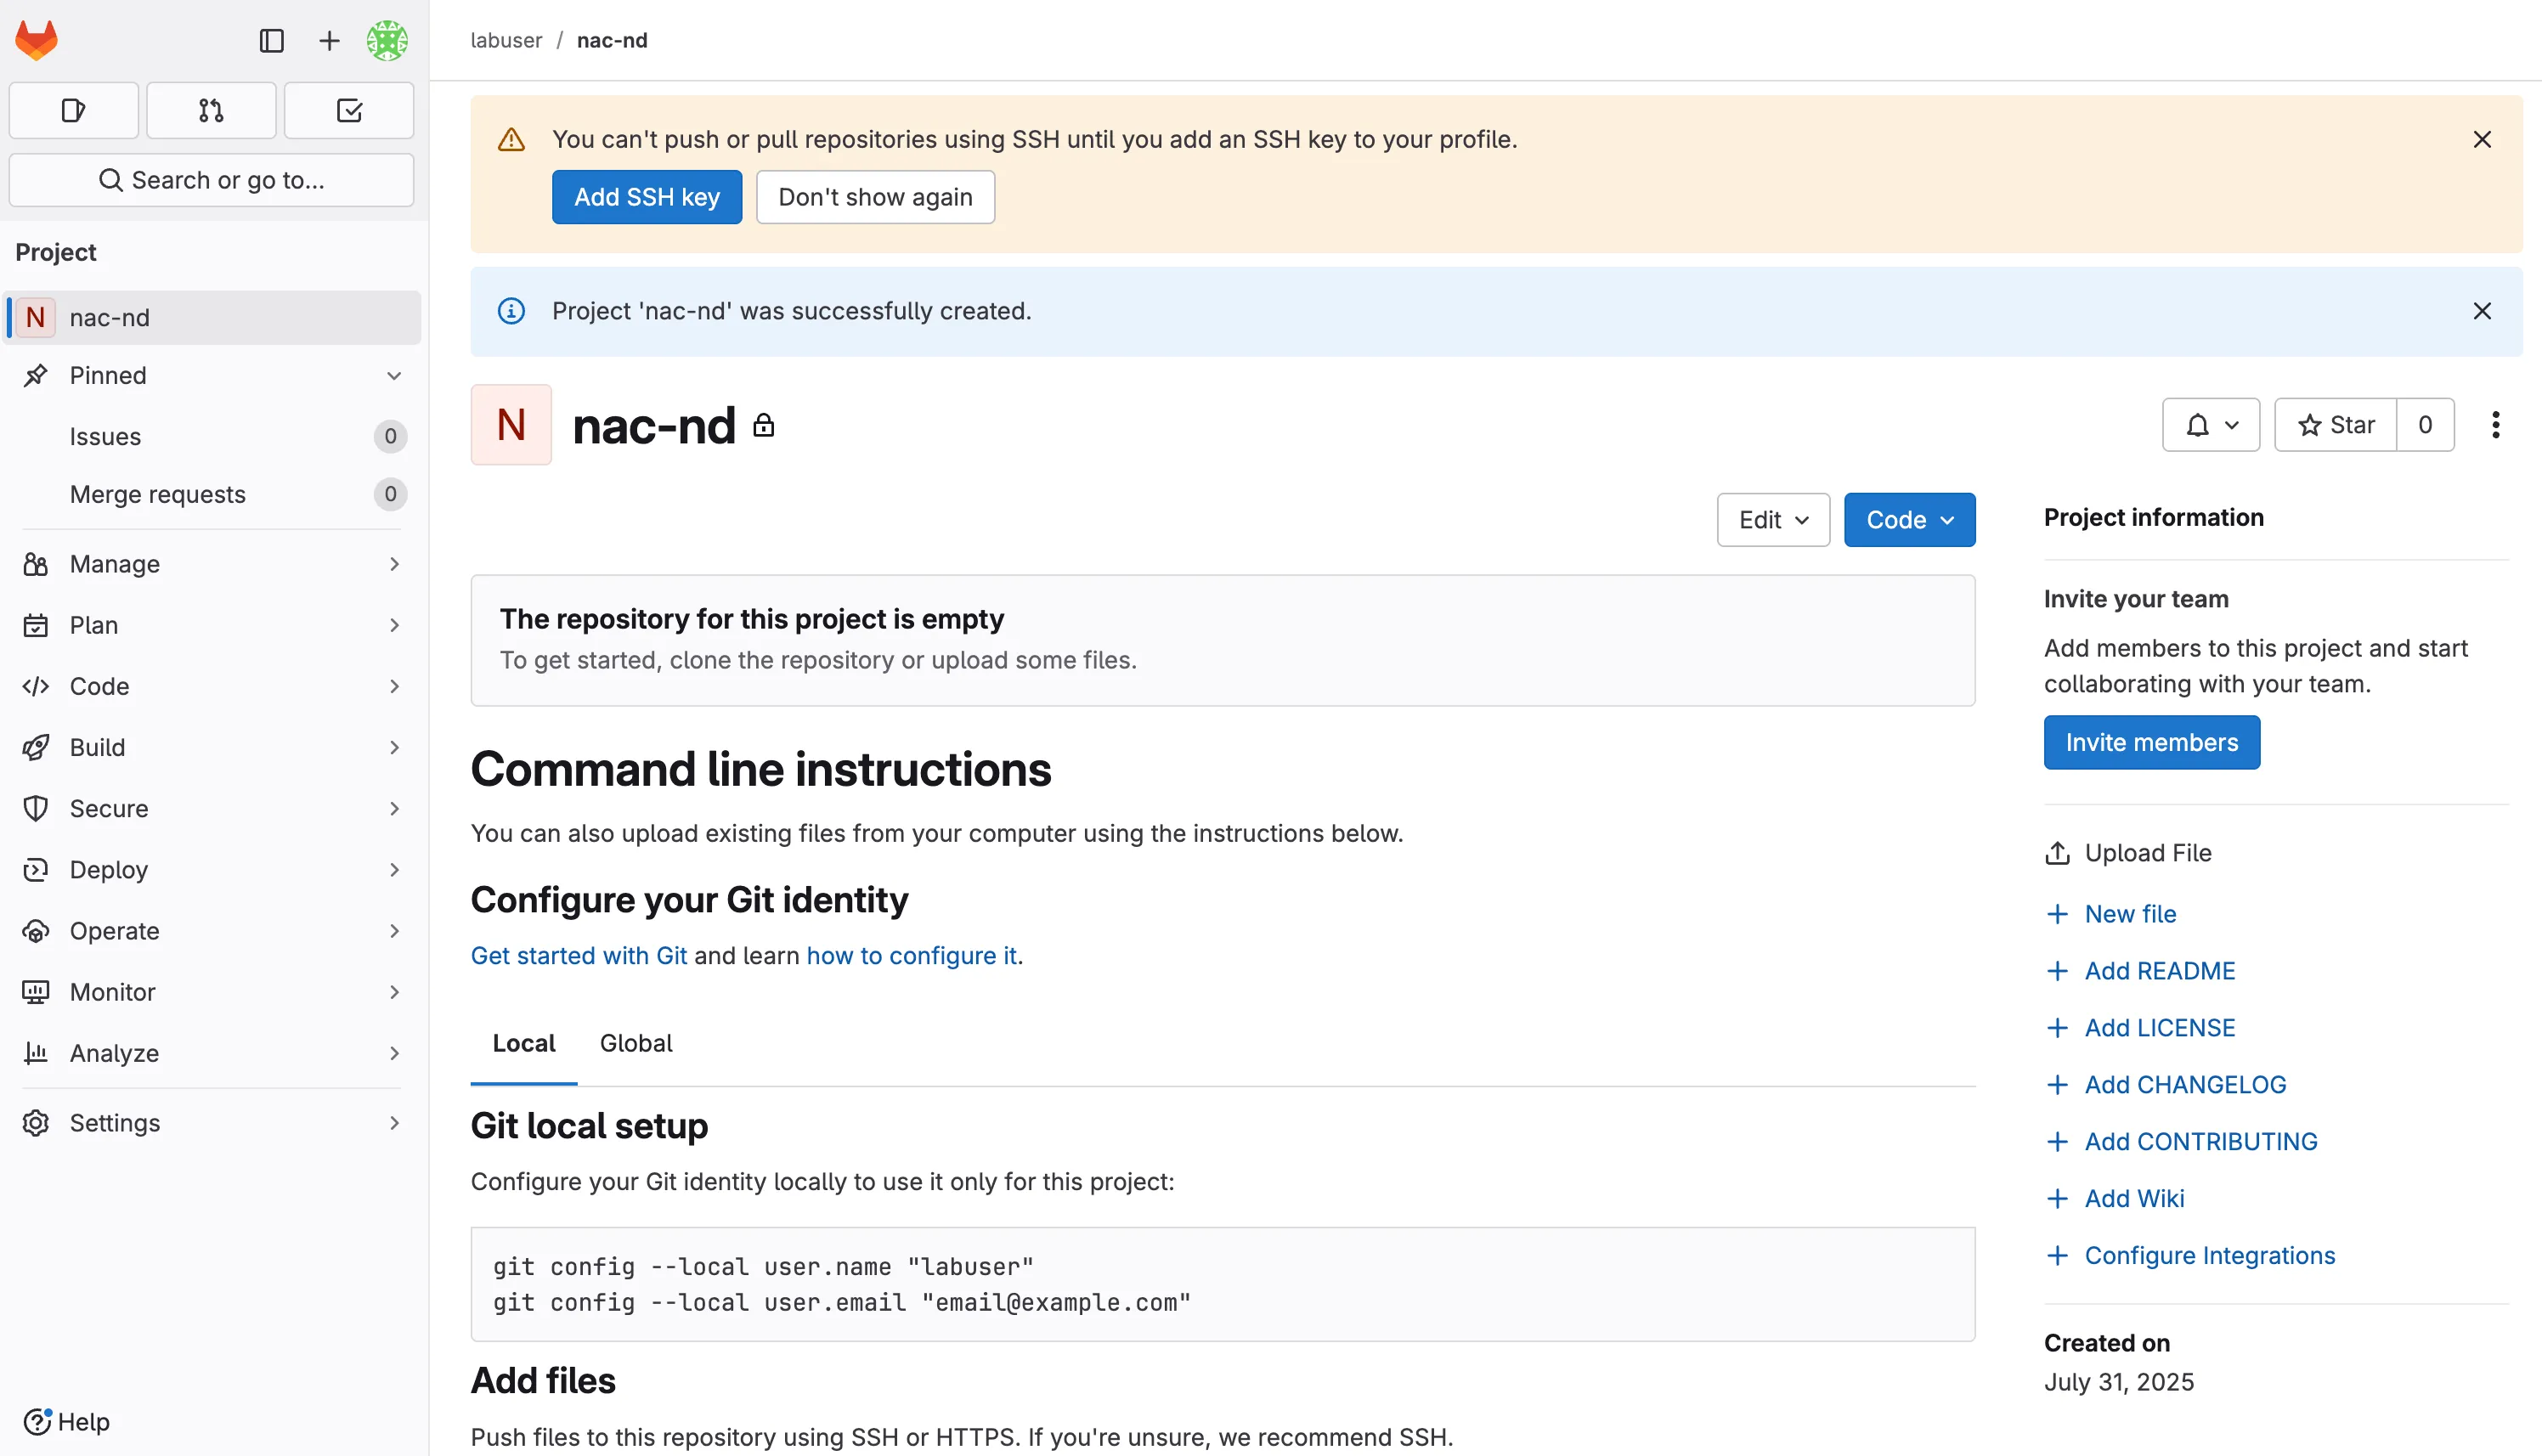This screenshot has width=2542, height=1456.
Task: Click the Search or go to field
Action: click(211, 180)
